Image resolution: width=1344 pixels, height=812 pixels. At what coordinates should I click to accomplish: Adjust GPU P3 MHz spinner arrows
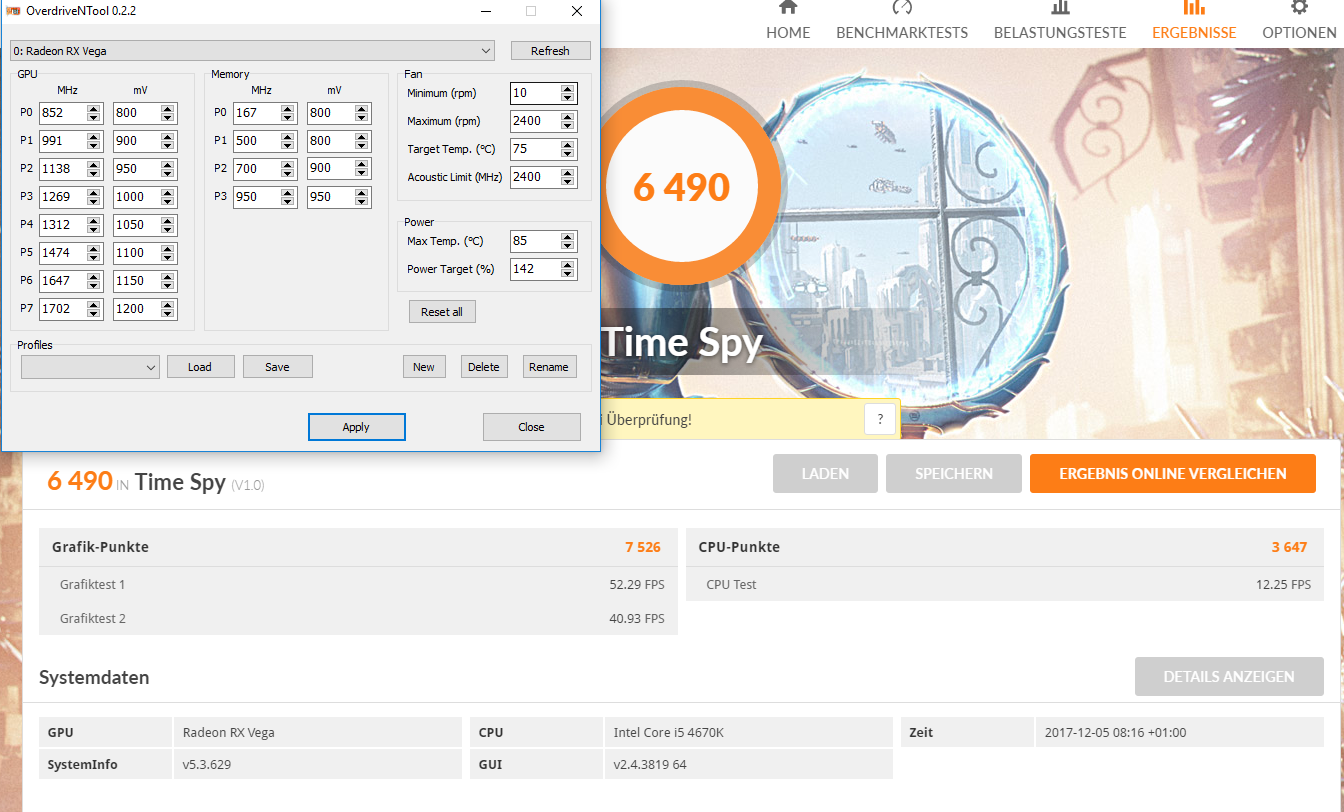(x=94, y=197)
